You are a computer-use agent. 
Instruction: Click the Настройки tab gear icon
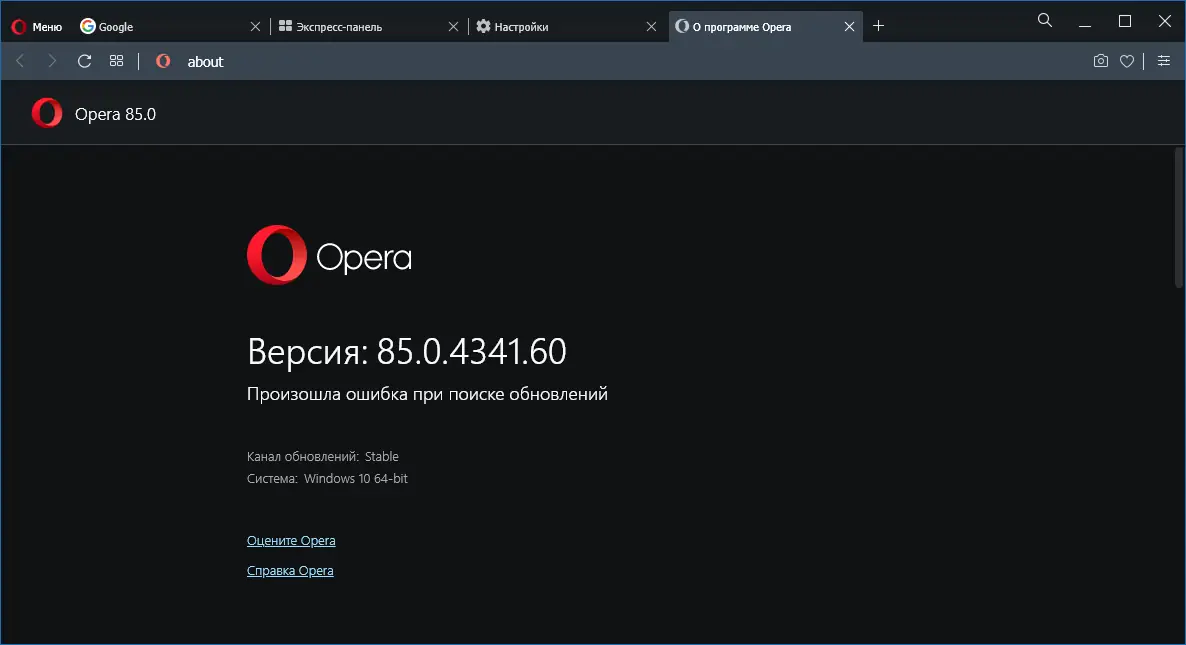click(483, 26)
